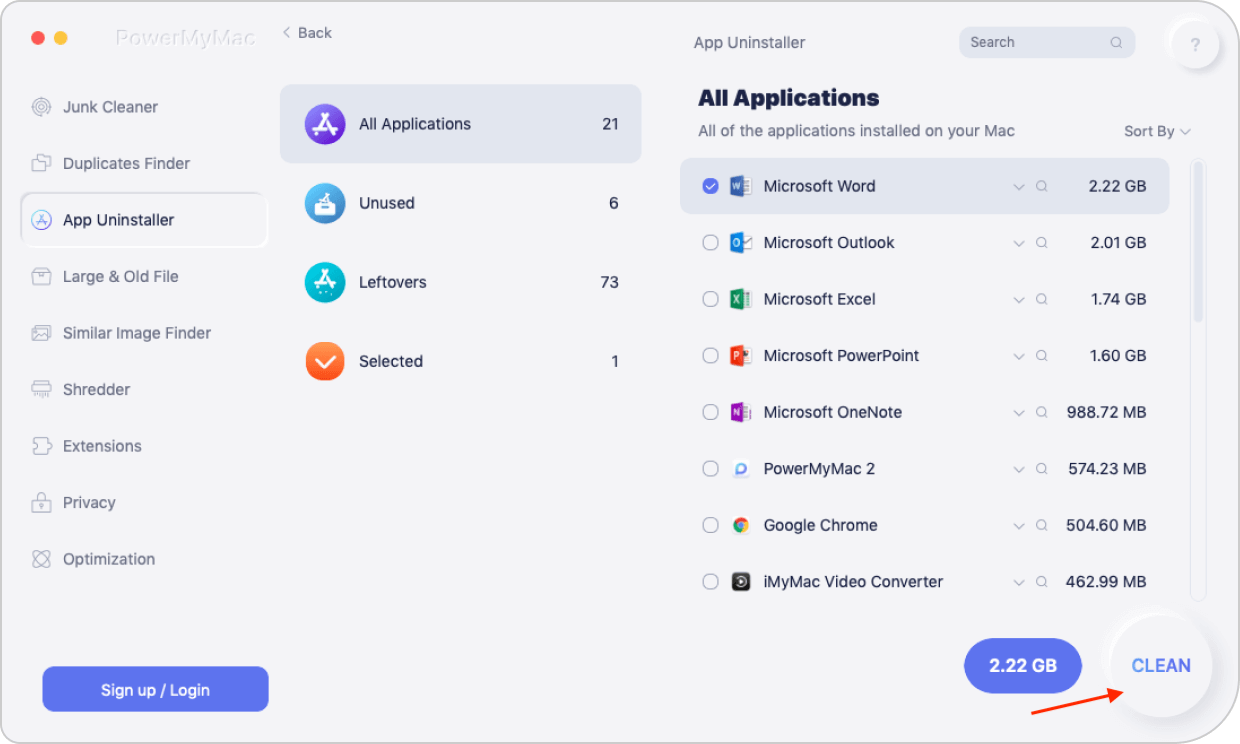Open the Optimization module

click(x=144, y=559)
